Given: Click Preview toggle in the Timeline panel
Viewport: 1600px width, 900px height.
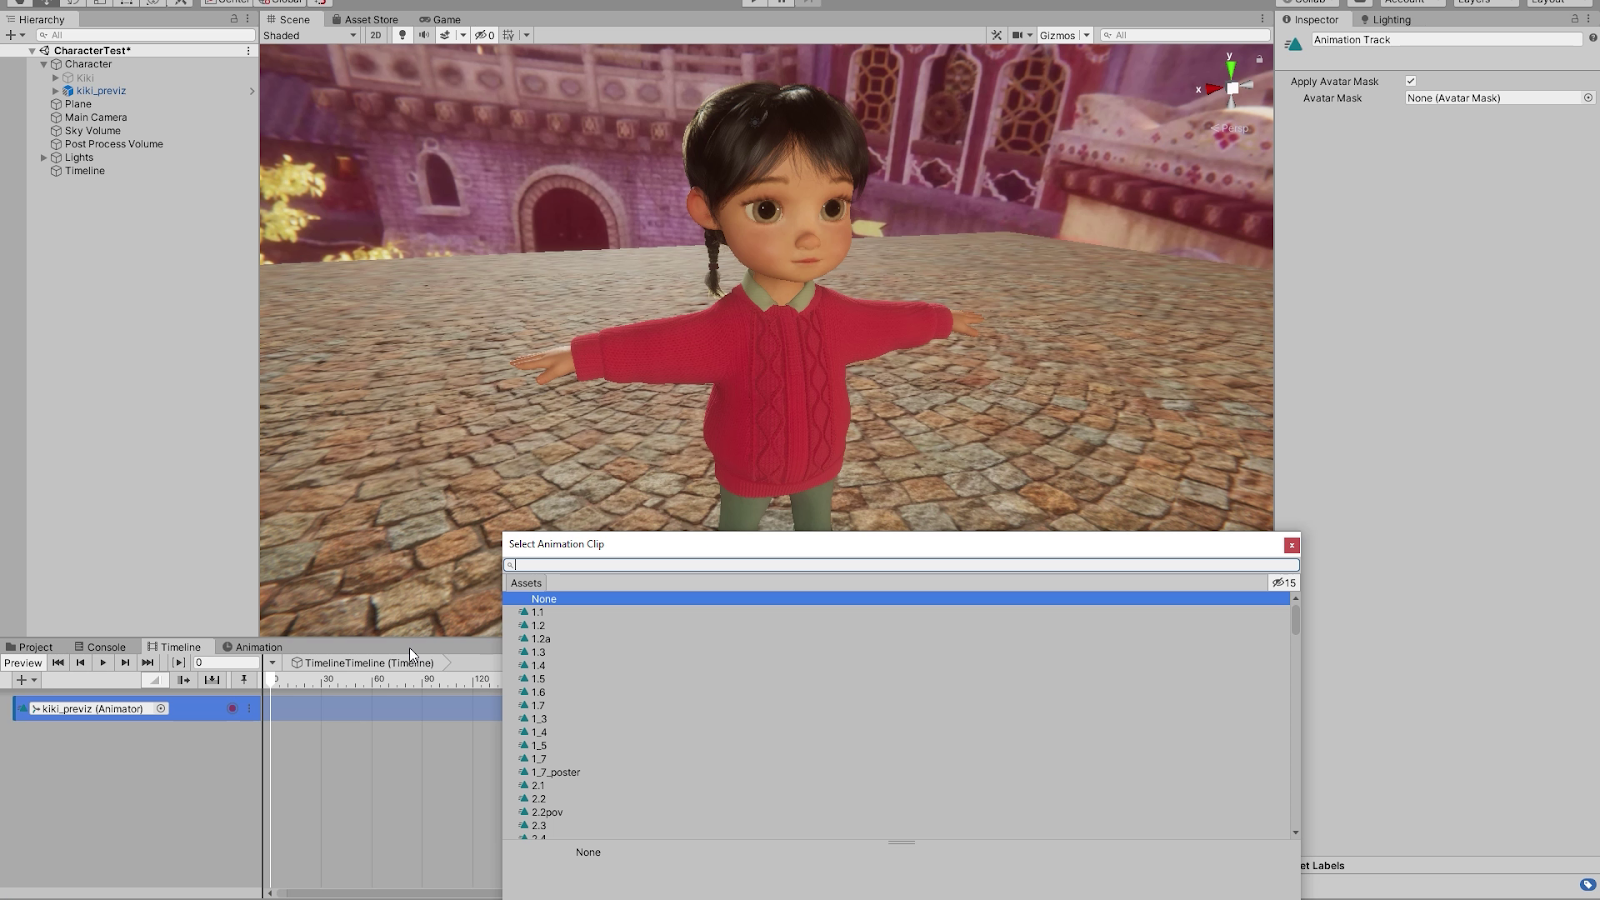Looking at the screenshot, I should click(x=22, y=662).
